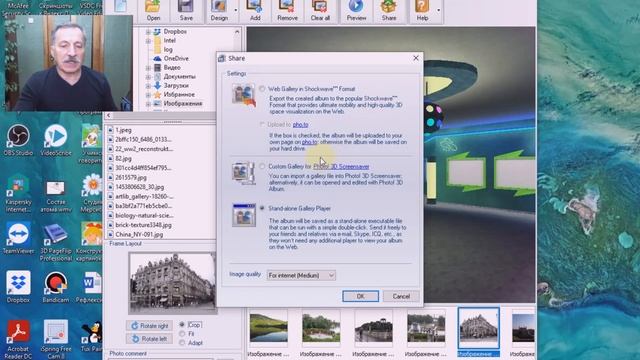This screenshot has width=640, height=360.
Task: Select file China_NY-091.jpg in list
Action: (139, 235)
